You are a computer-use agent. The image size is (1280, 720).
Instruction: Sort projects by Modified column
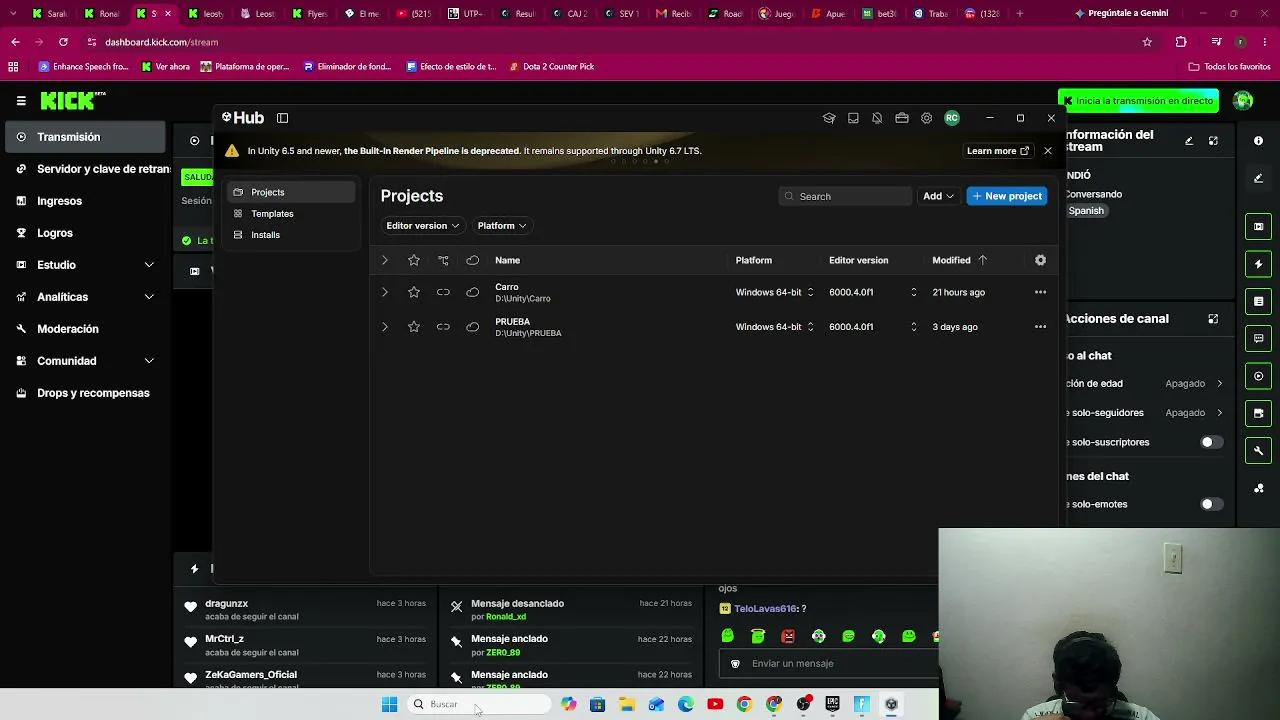[959, 260]
